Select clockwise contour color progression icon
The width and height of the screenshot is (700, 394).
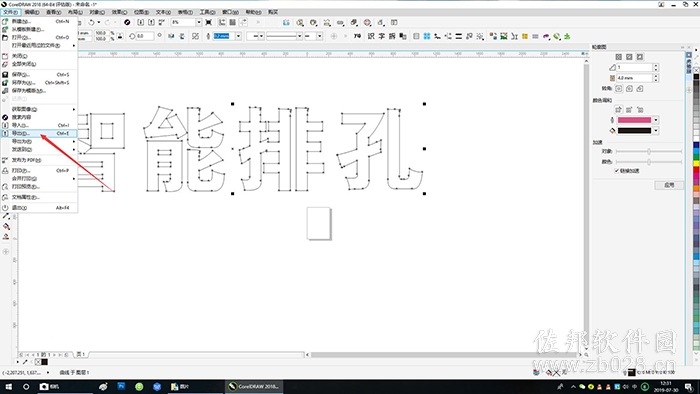629,109
